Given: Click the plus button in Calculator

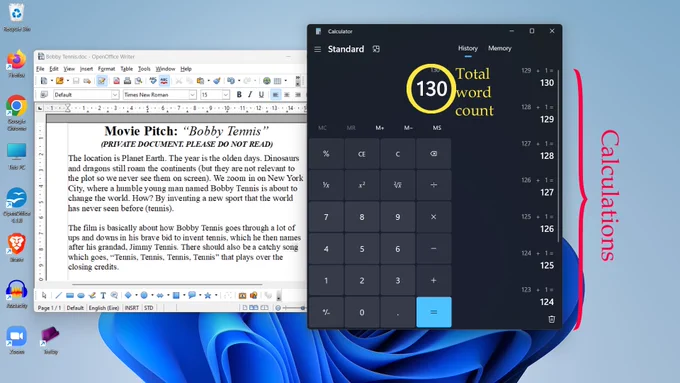Looking at the screenshot, I should click(433, 280).
